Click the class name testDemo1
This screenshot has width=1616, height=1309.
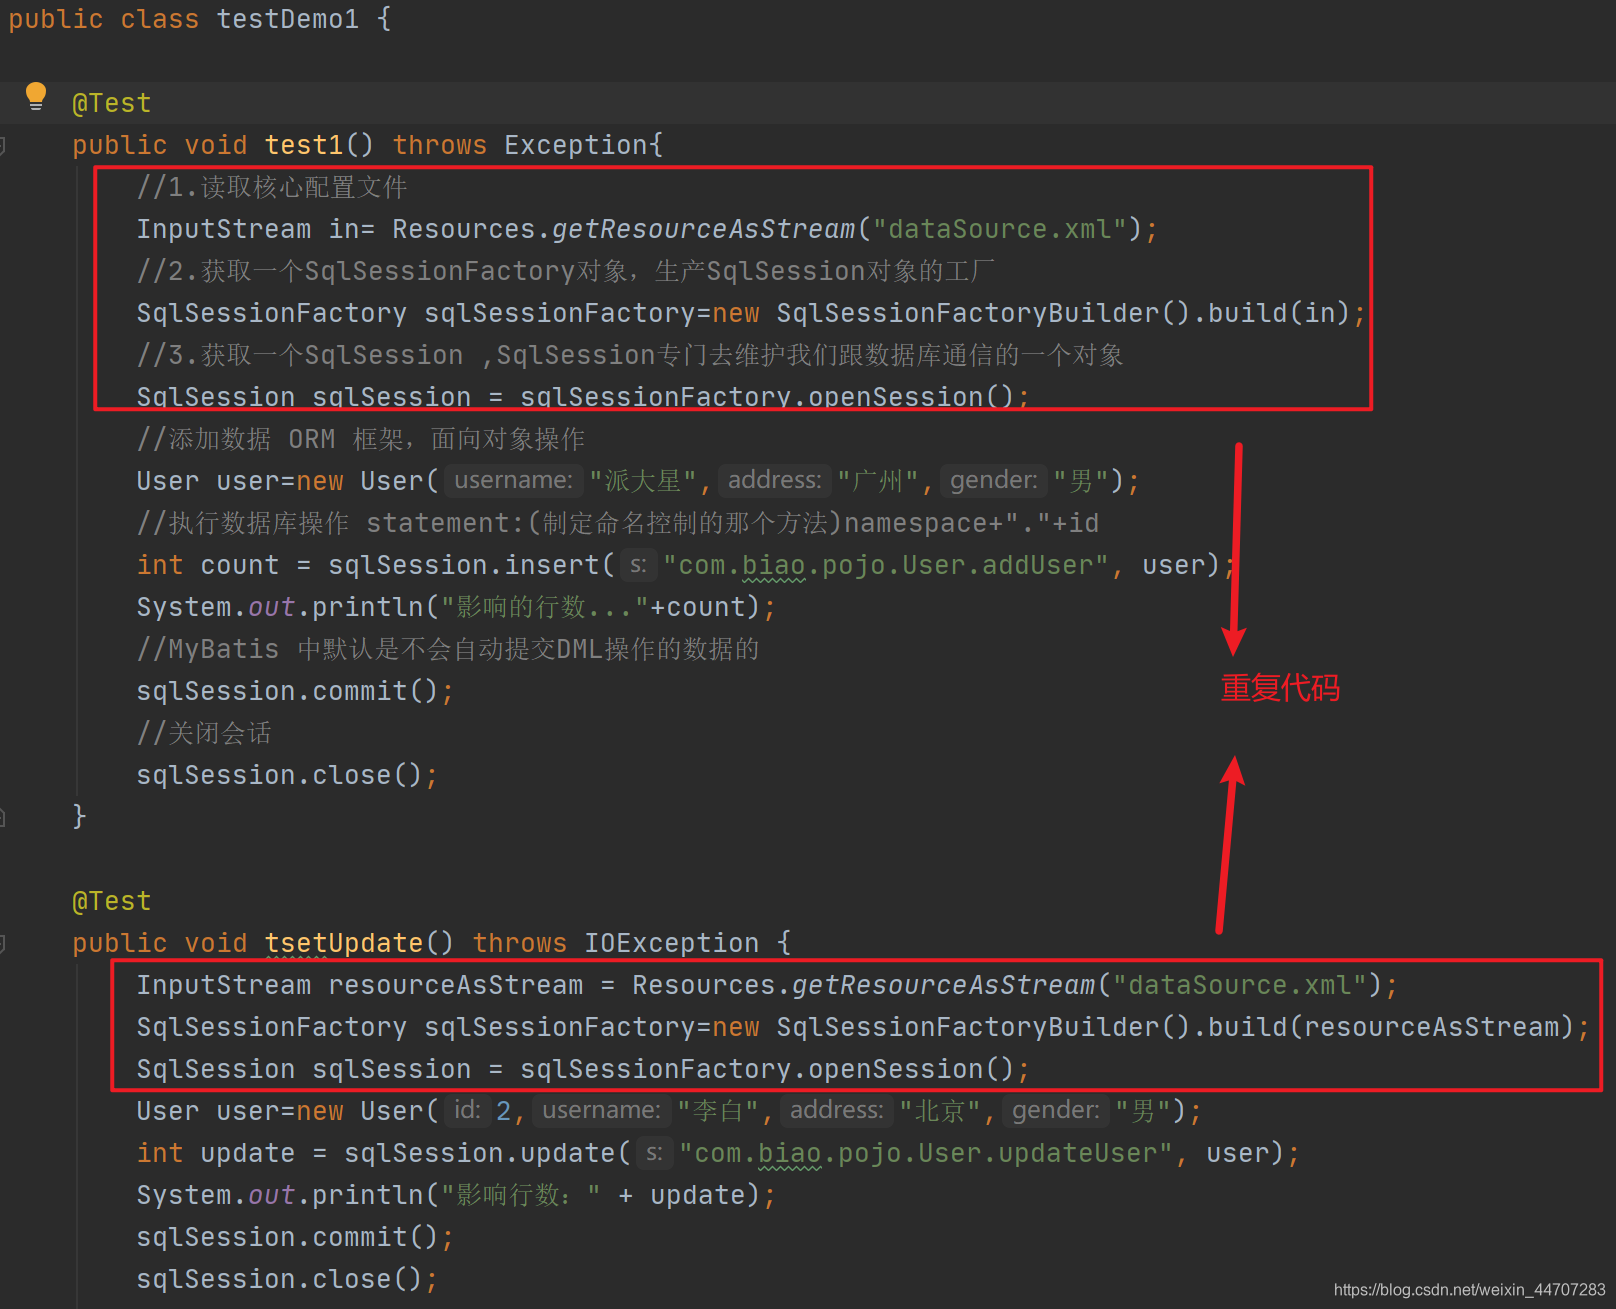pyautogui.click(x=288, y=19)
